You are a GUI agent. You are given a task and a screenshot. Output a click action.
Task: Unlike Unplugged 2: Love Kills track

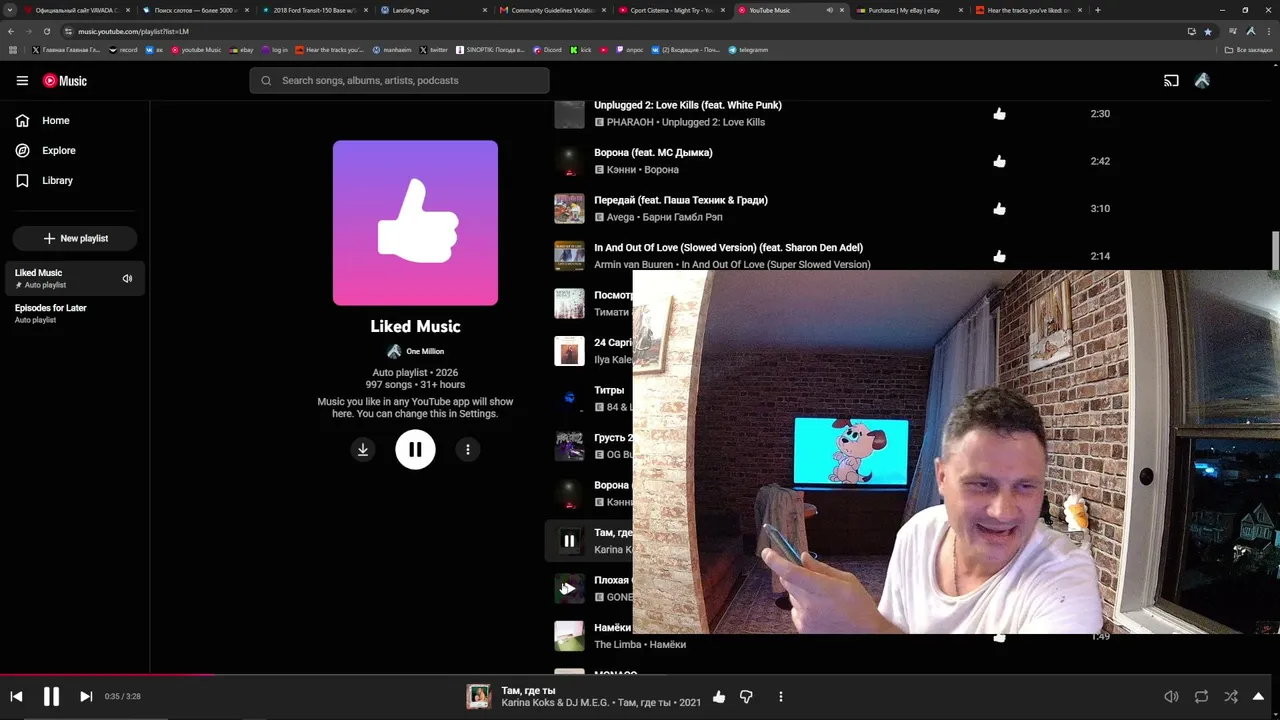click(x=999, y=114)
